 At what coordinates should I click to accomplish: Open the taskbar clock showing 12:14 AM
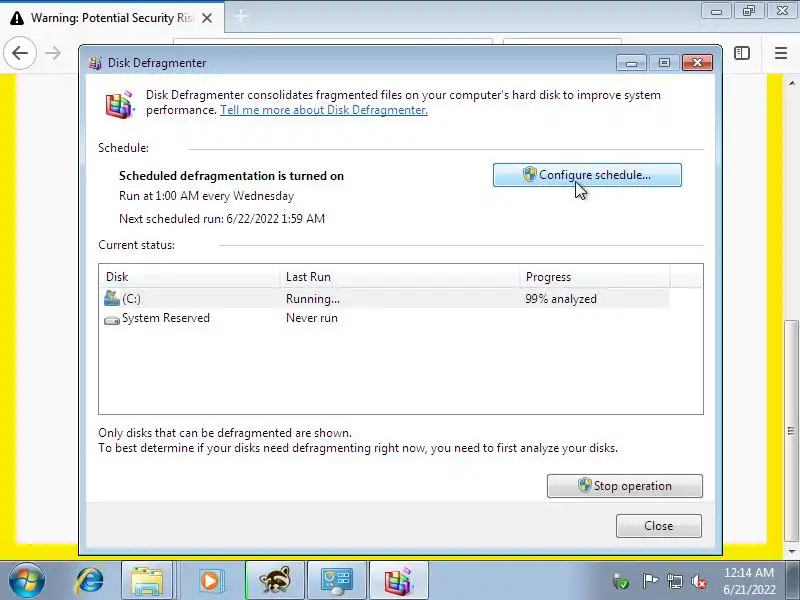click(x=748, y=581)
